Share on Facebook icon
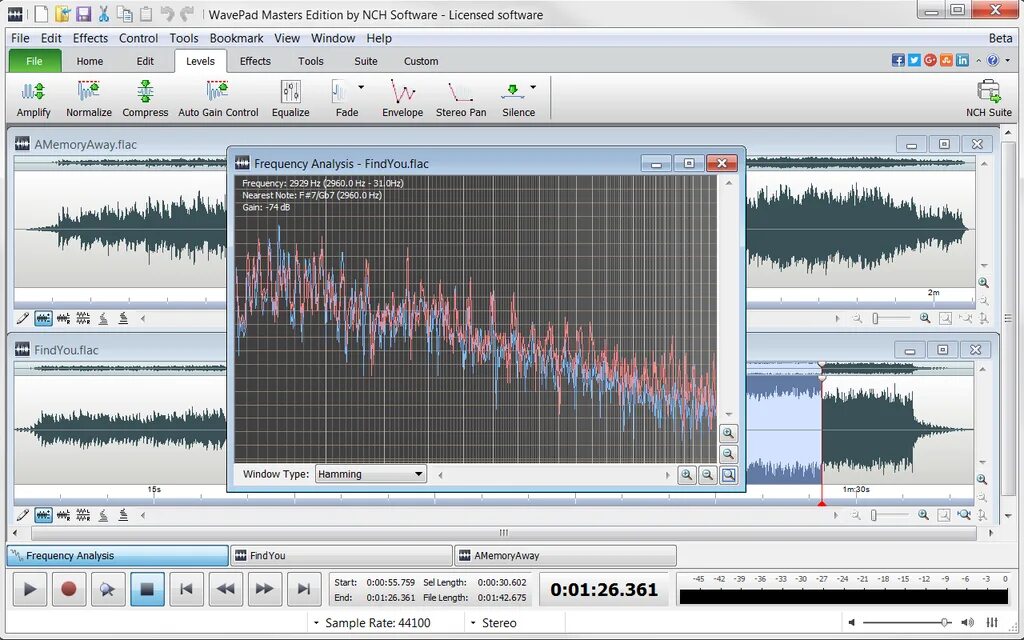The height and width of the screenshot is (640, 1024). [898, 60]
